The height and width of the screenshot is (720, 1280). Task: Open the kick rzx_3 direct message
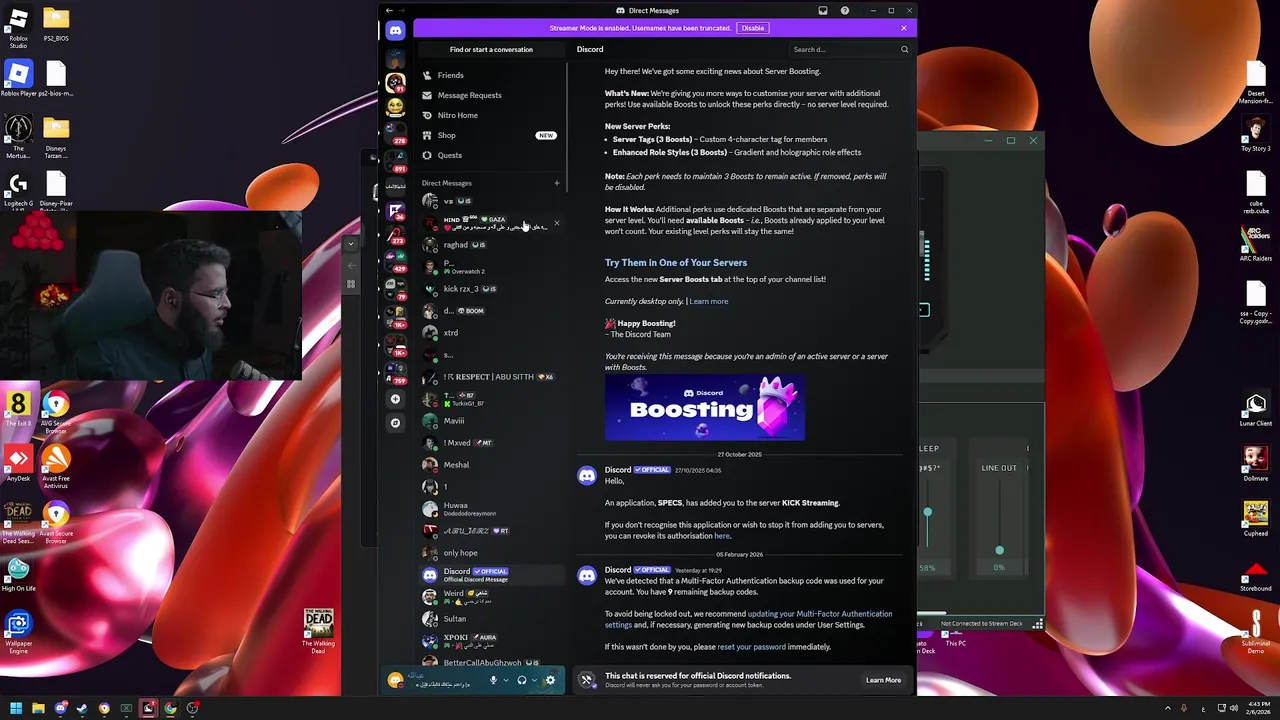491,289
